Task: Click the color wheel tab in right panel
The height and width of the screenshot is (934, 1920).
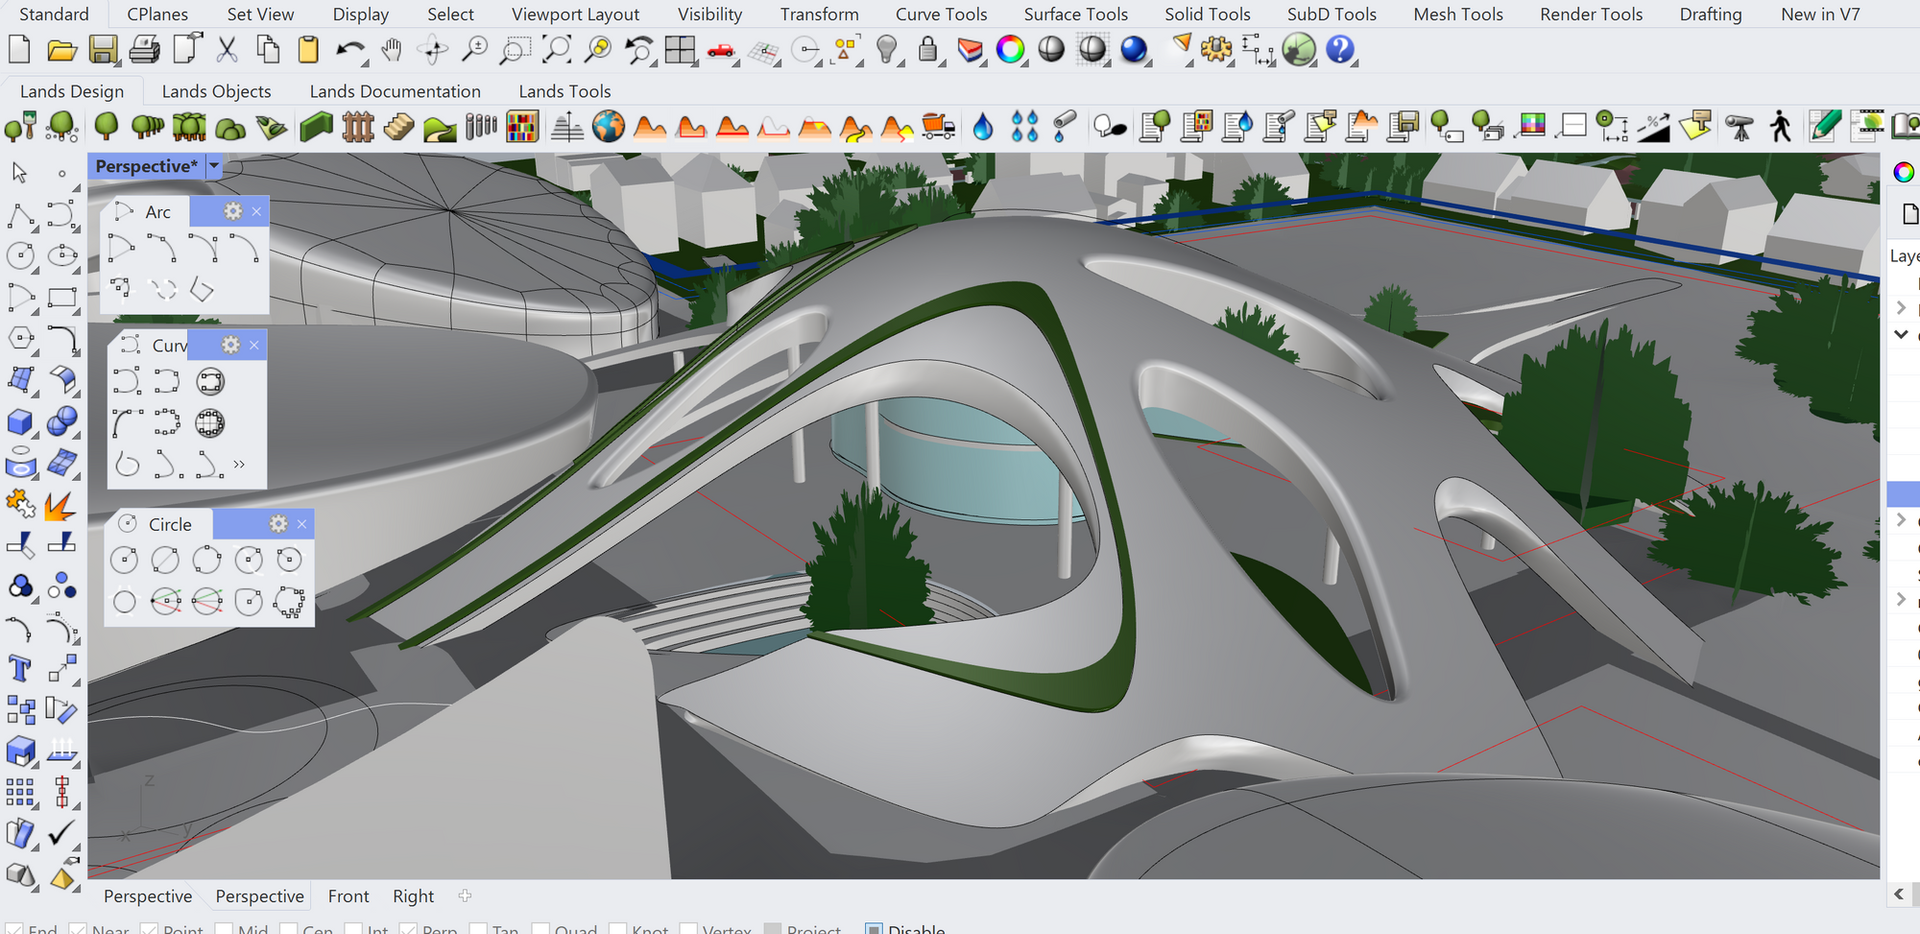Action: [1904, 172]
